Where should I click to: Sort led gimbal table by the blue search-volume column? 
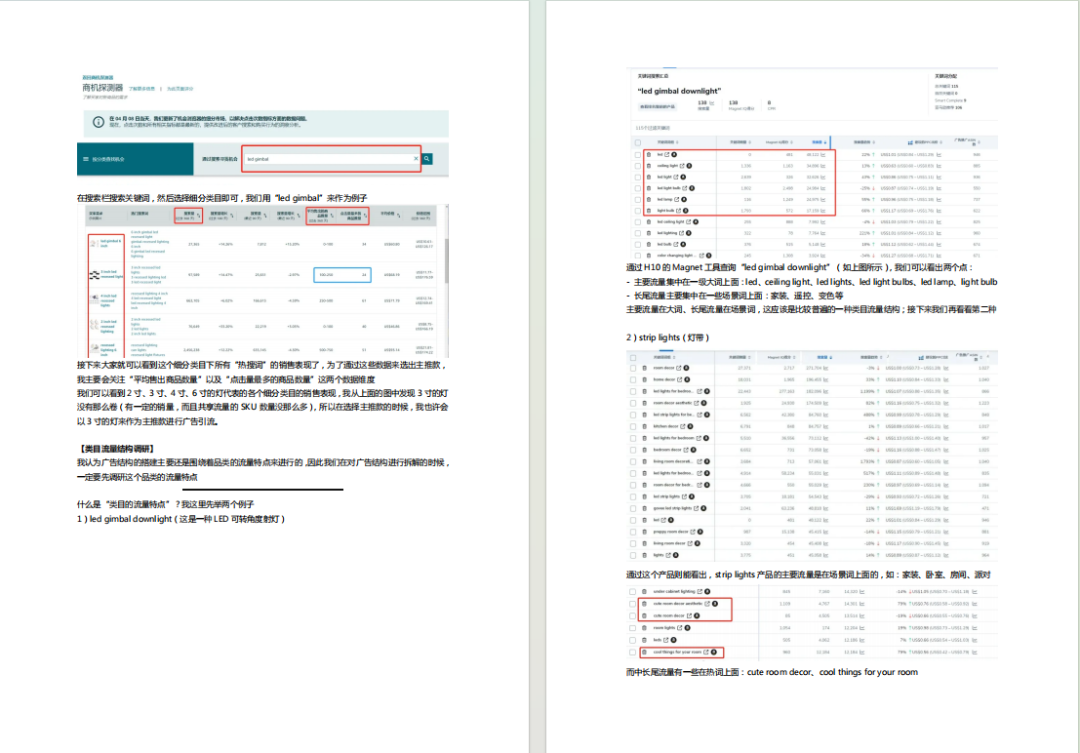click(x=819, y=143)
